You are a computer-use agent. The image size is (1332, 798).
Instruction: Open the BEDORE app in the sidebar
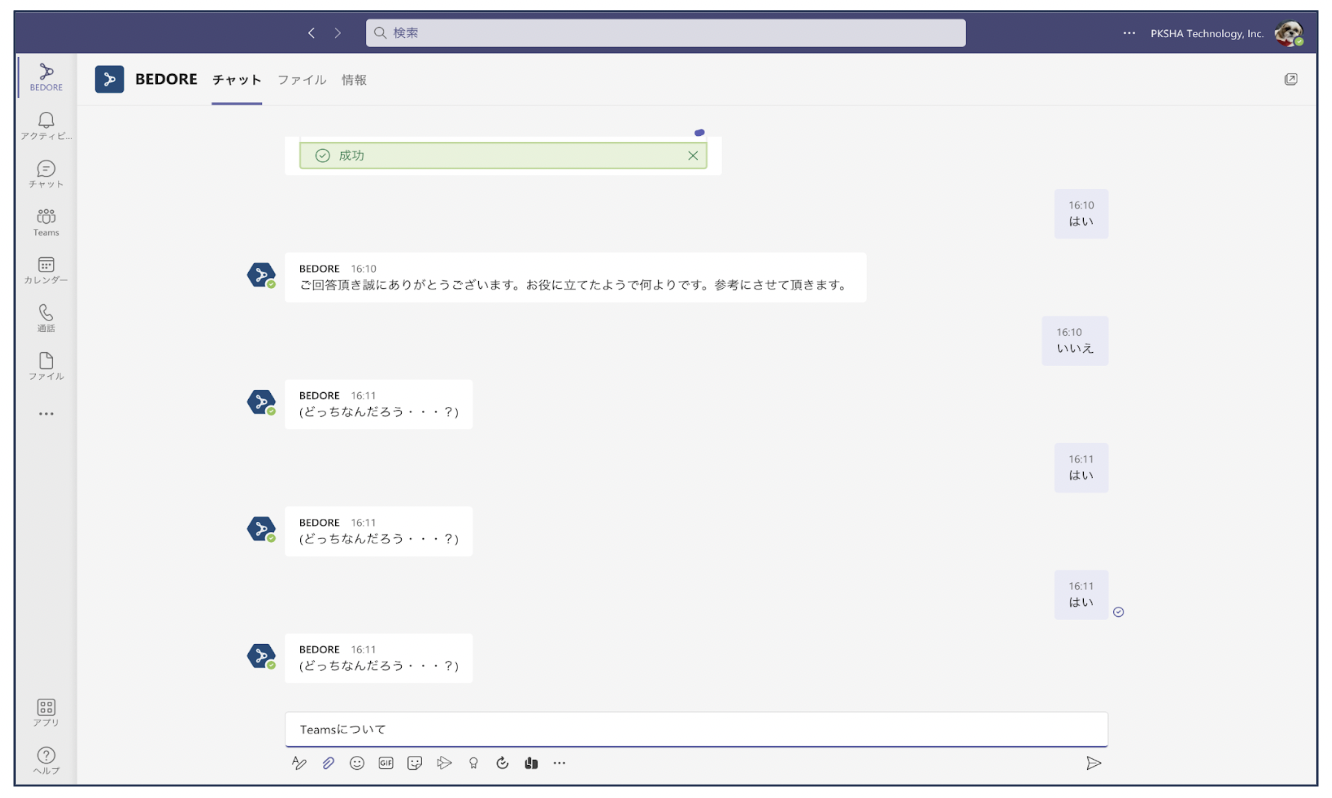(46, 77)
